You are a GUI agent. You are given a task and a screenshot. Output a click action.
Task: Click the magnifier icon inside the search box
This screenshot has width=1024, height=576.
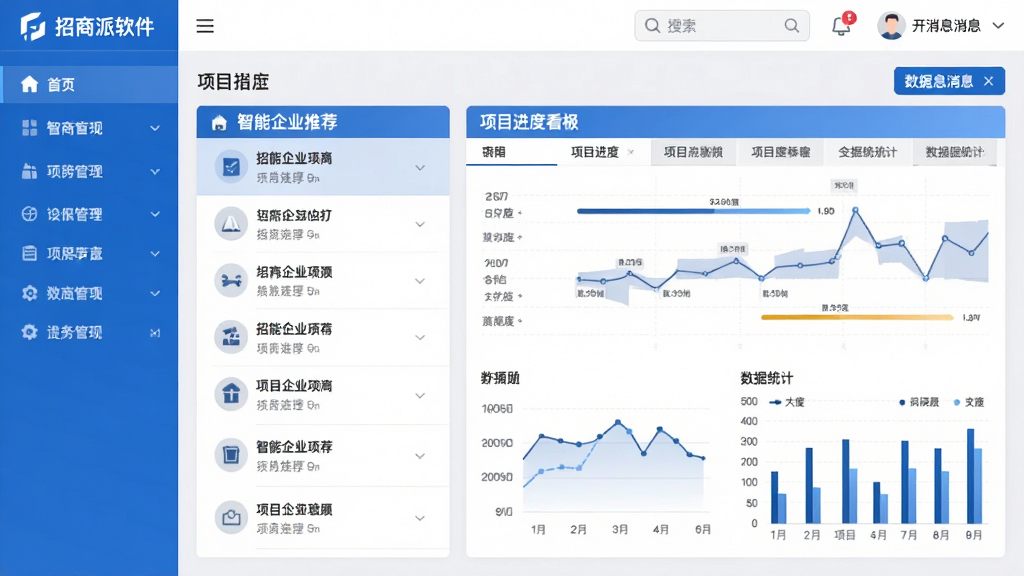tap(652, 25)
